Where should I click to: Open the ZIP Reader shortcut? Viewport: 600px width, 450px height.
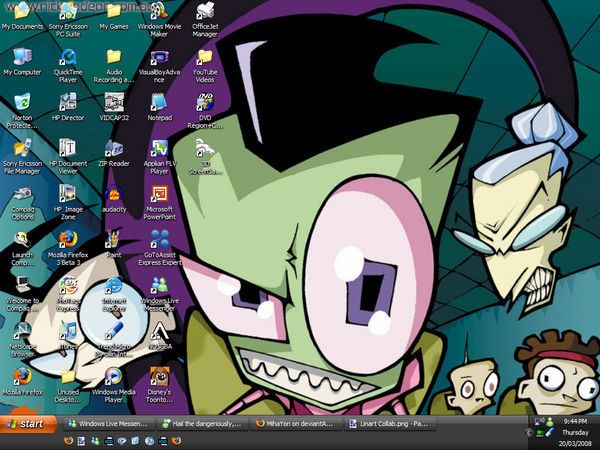(x=114, y=153)
